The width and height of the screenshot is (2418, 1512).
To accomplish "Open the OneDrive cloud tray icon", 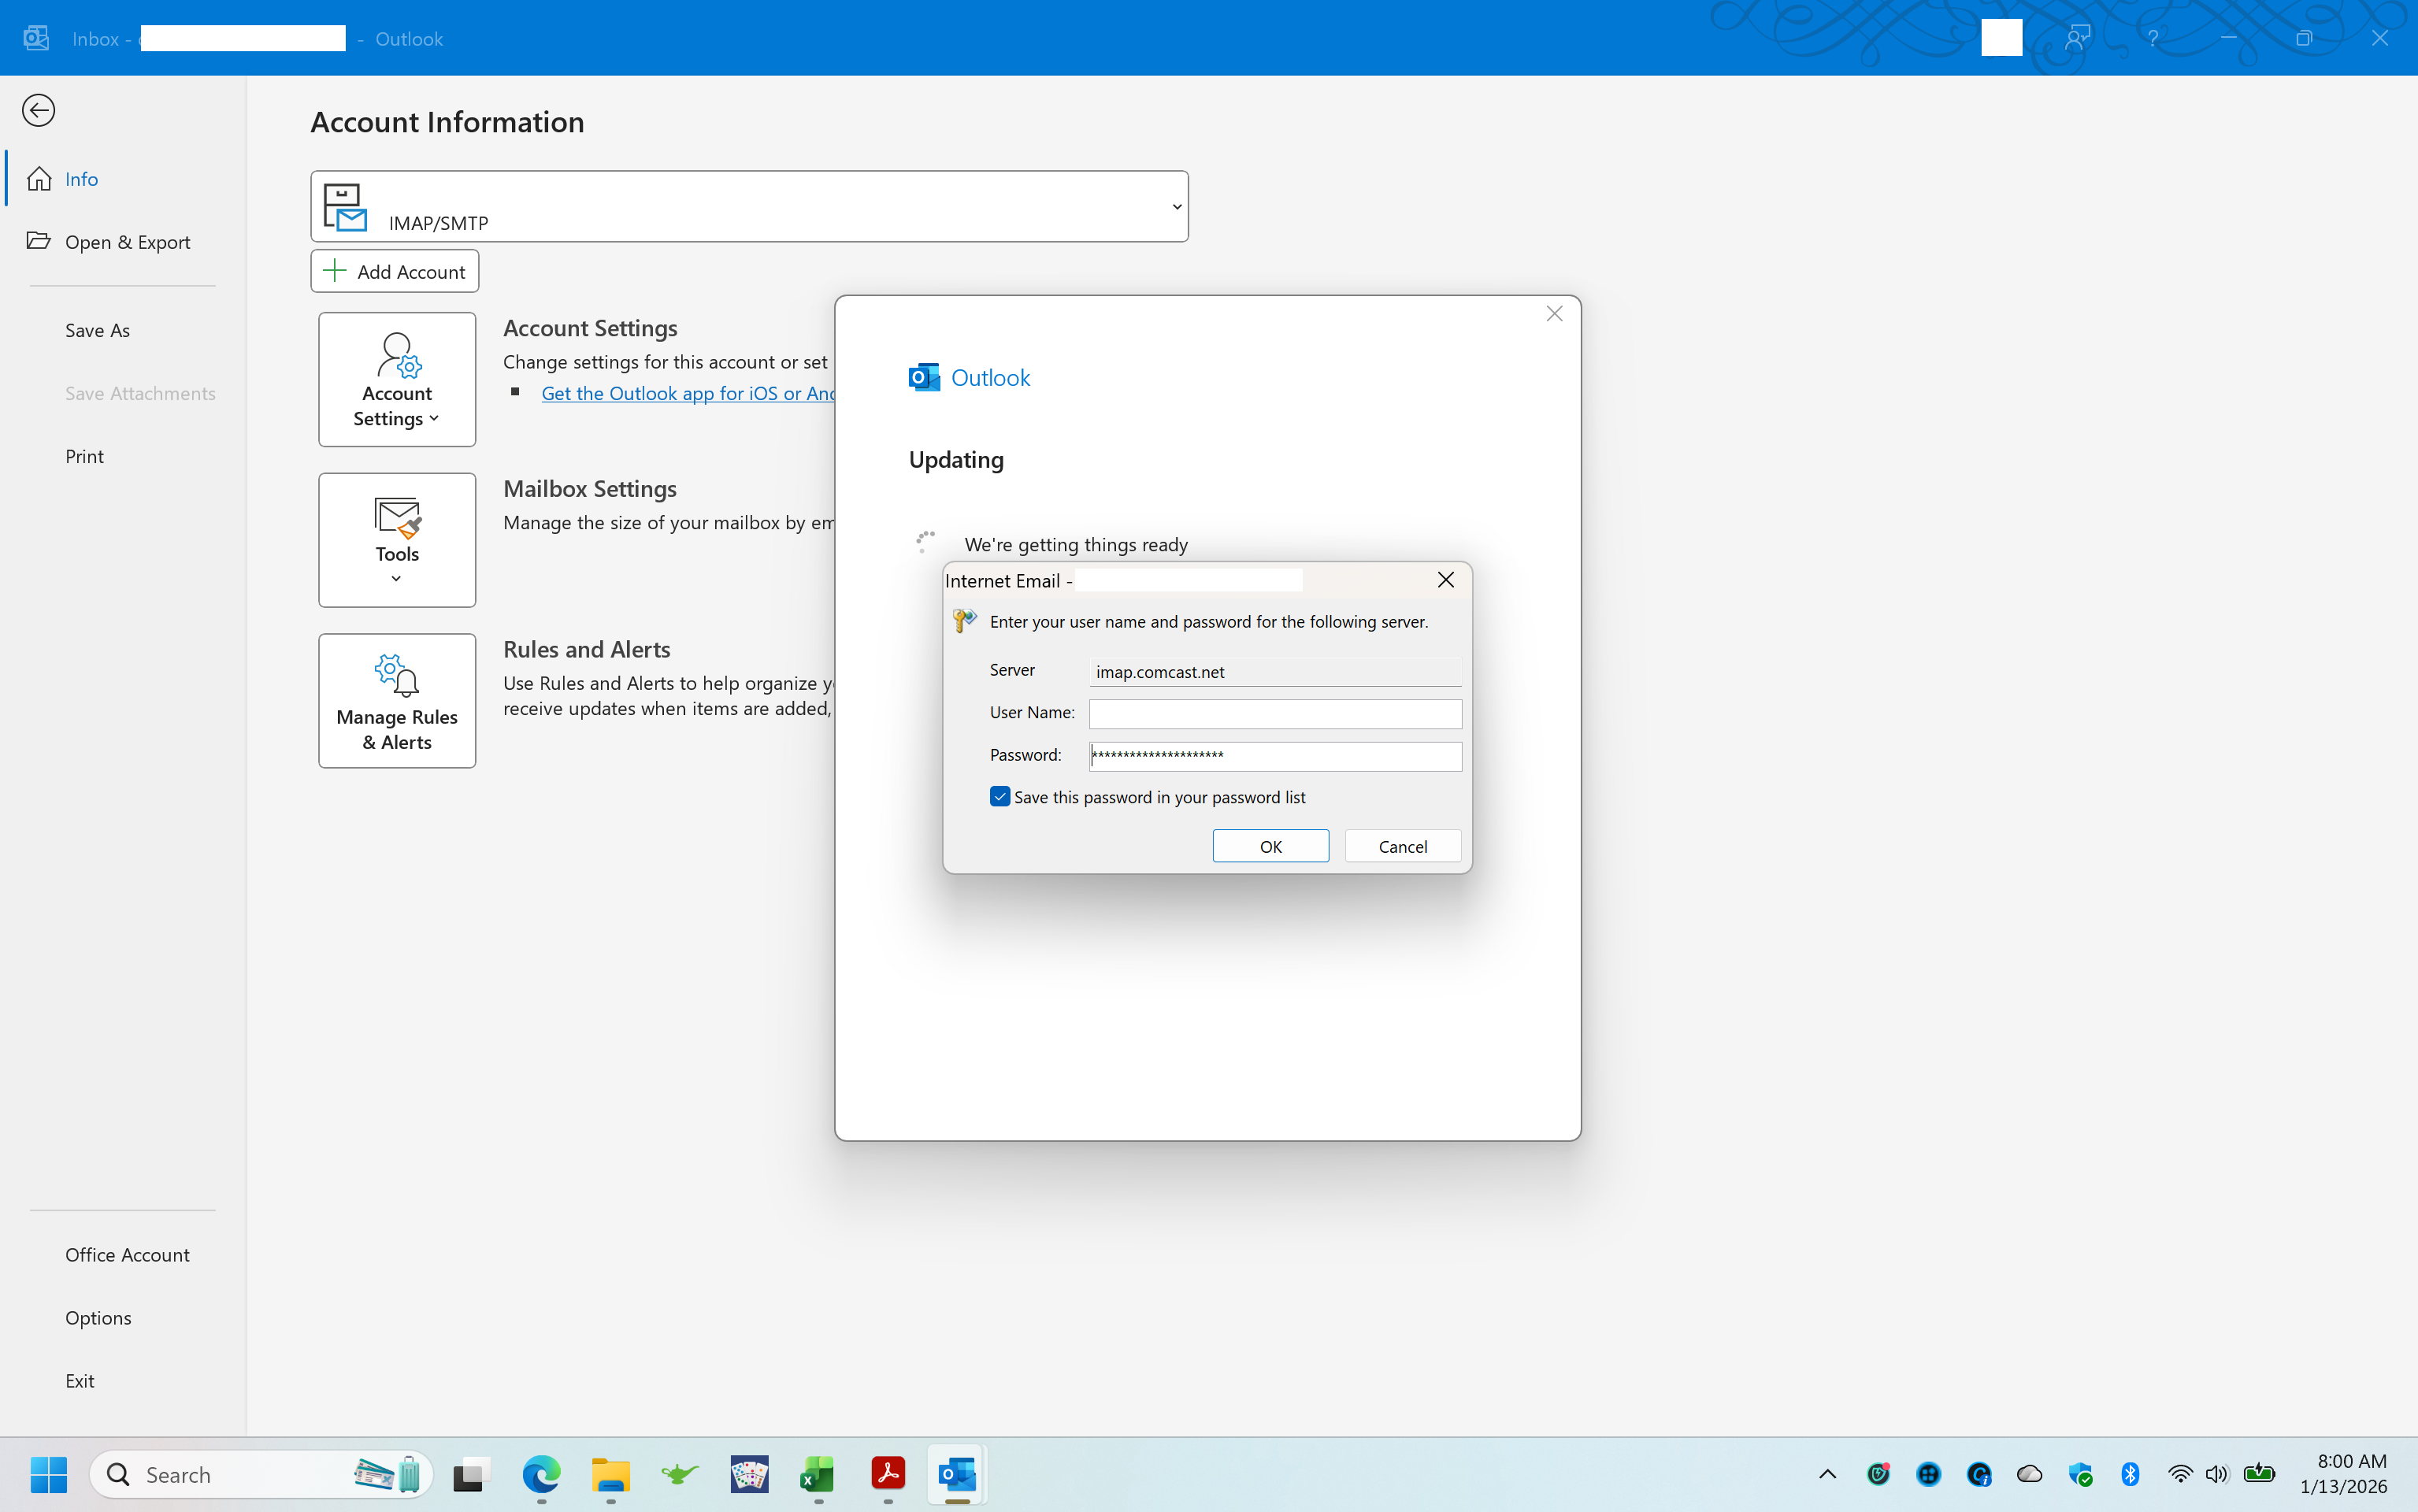I will click(x=2029, y=1474).
